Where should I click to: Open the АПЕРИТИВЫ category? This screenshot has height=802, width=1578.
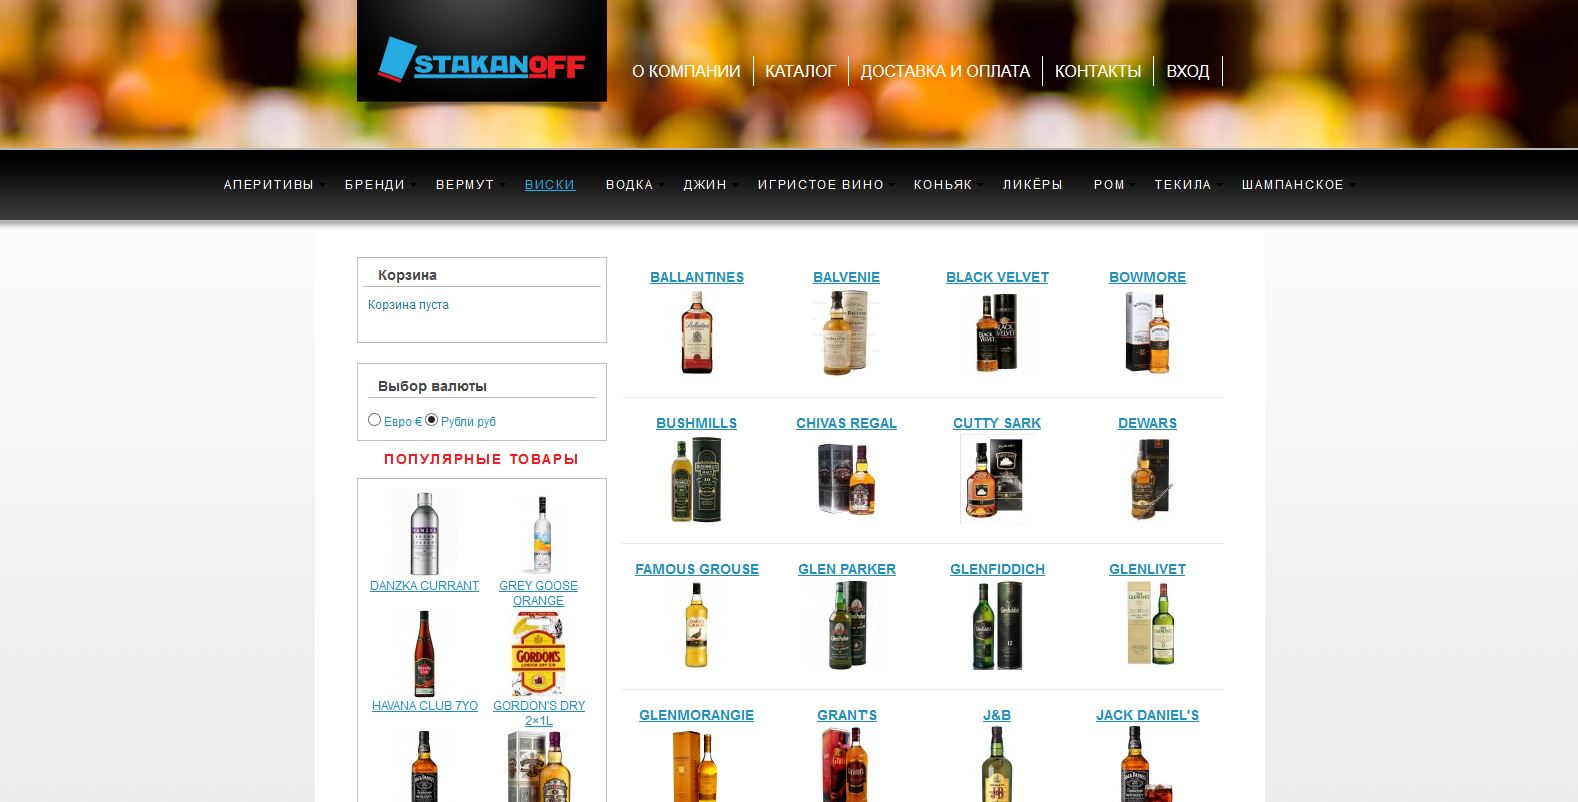269,185
